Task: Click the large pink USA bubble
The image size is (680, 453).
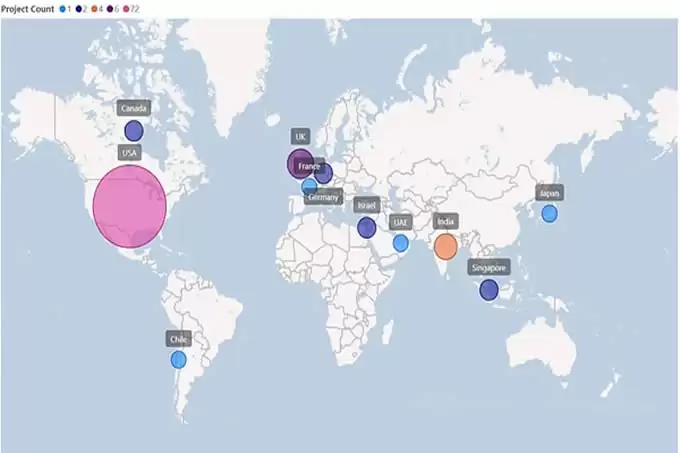Action: [130, 206]
